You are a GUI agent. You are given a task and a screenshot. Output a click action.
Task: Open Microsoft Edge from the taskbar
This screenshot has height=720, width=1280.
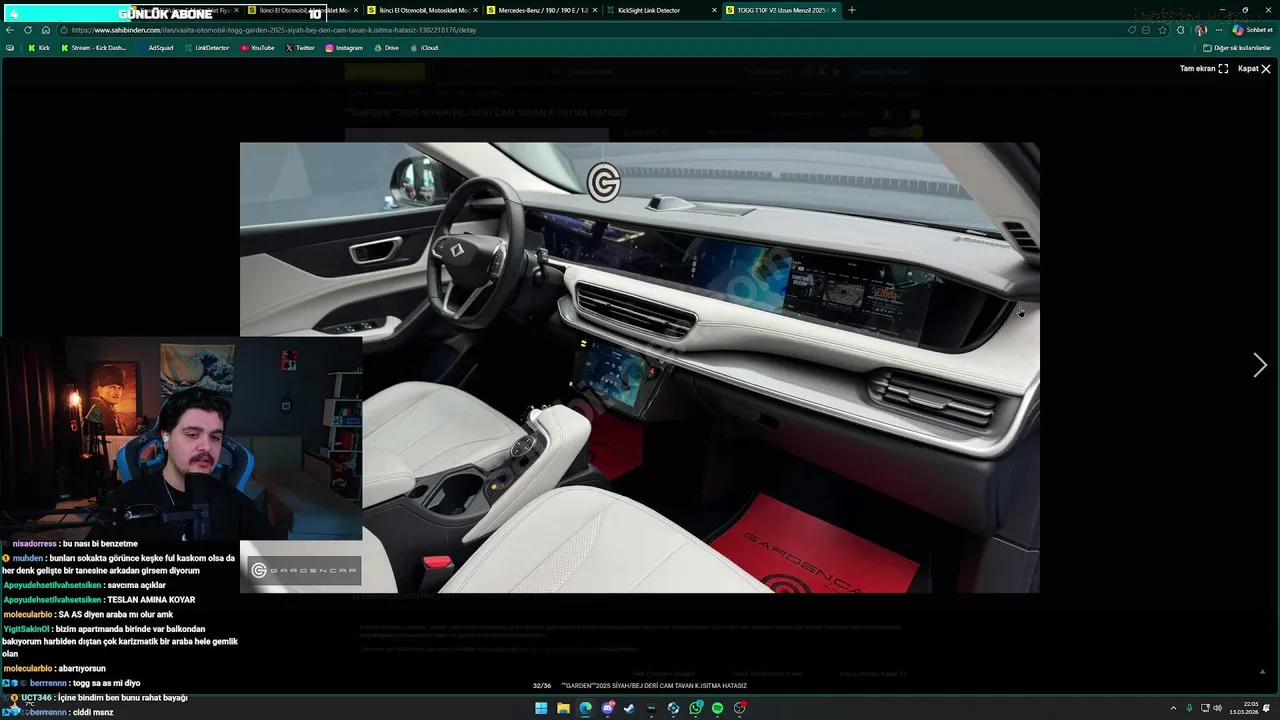pyautogui.click(x=585, y=708)
